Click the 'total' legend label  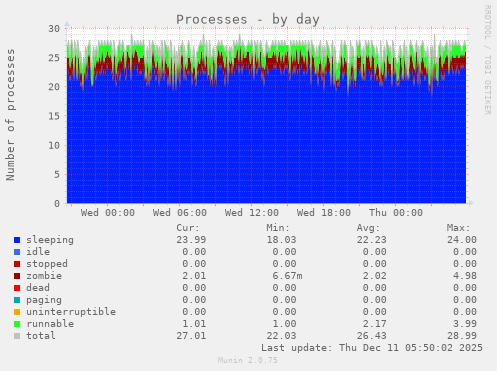tap(41, 336)
